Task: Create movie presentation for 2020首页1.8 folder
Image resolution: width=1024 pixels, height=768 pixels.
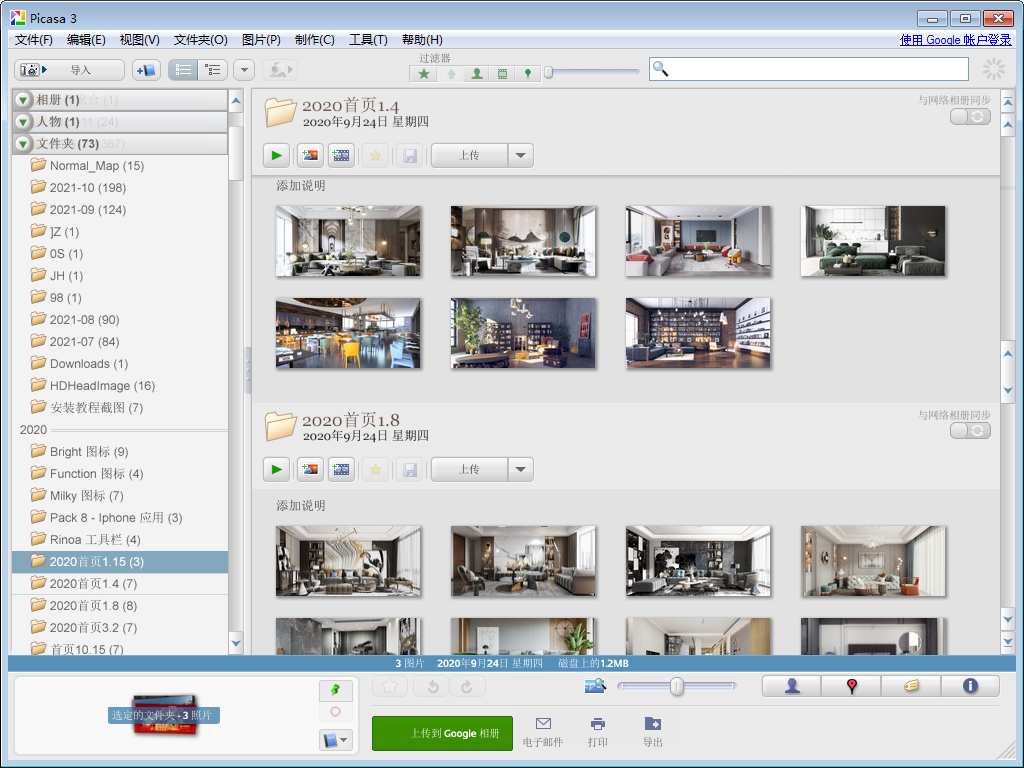Action: click(x=341, y=470)
